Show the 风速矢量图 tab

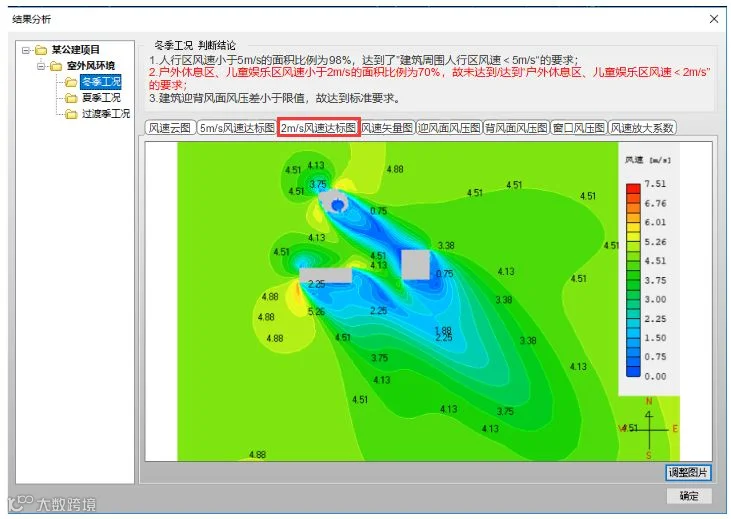tap(387, 128)
